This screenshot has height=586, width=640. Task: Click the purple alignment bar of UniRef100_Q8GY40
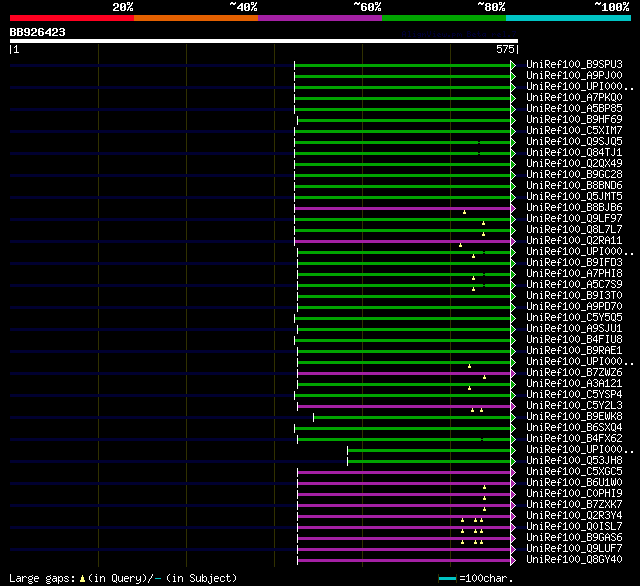coord(404,560)
